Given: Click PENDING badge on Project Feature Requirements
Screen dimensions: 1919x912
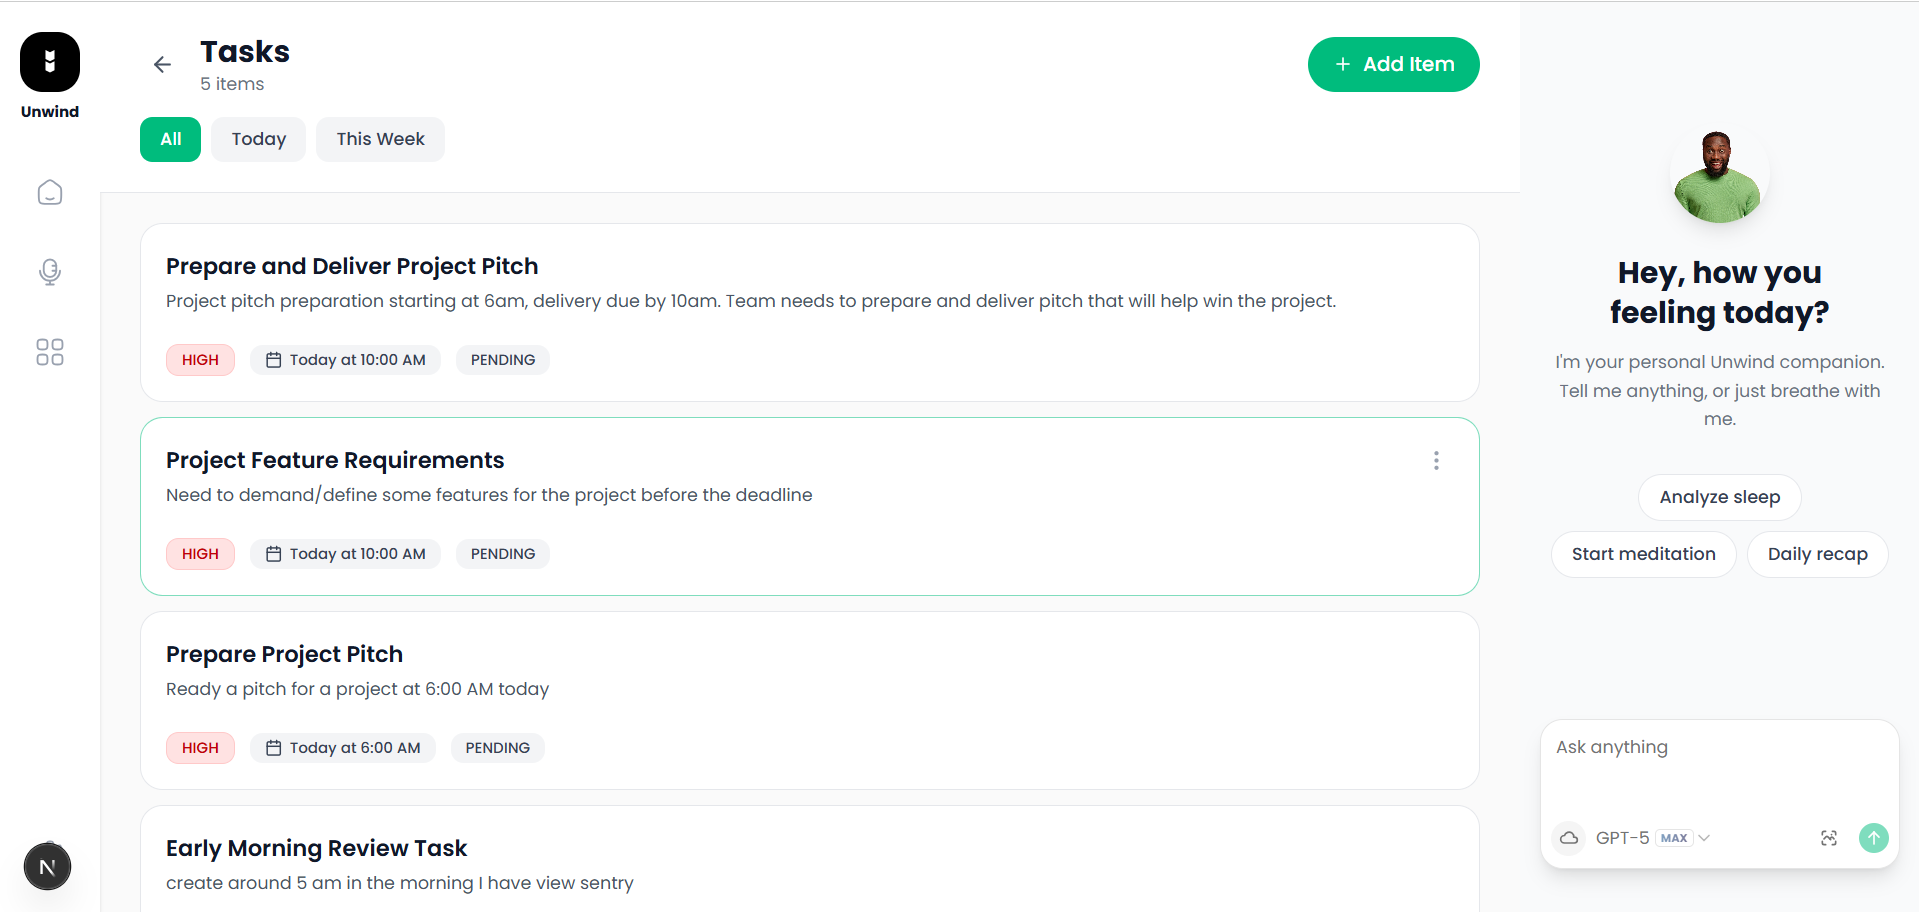Looking at the screenshot, I should coord(503,554).
